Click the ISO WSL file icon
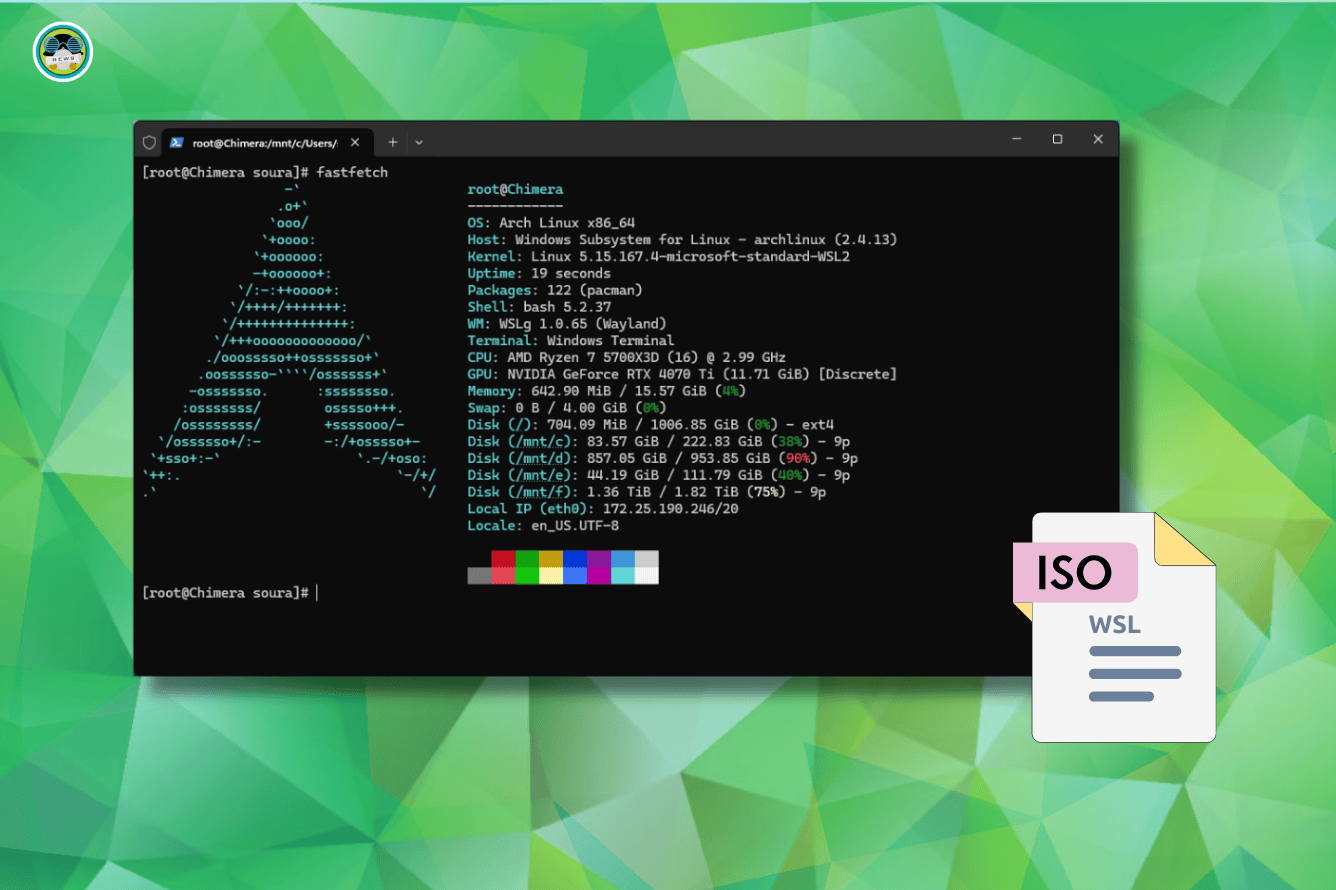Image resolution: width=1336 pixels, height=890 pixels. (x=1123, y=640)
